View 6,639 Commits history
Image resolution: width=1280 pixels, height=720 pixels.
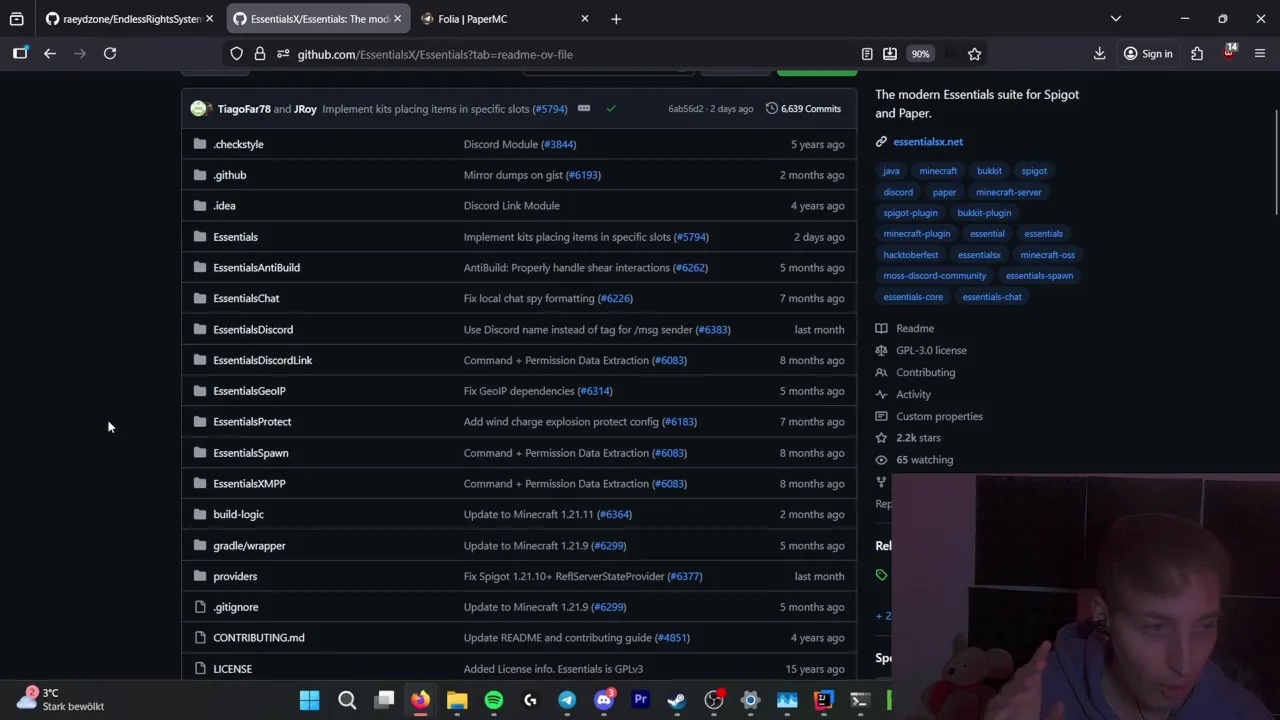pos(803,108)
